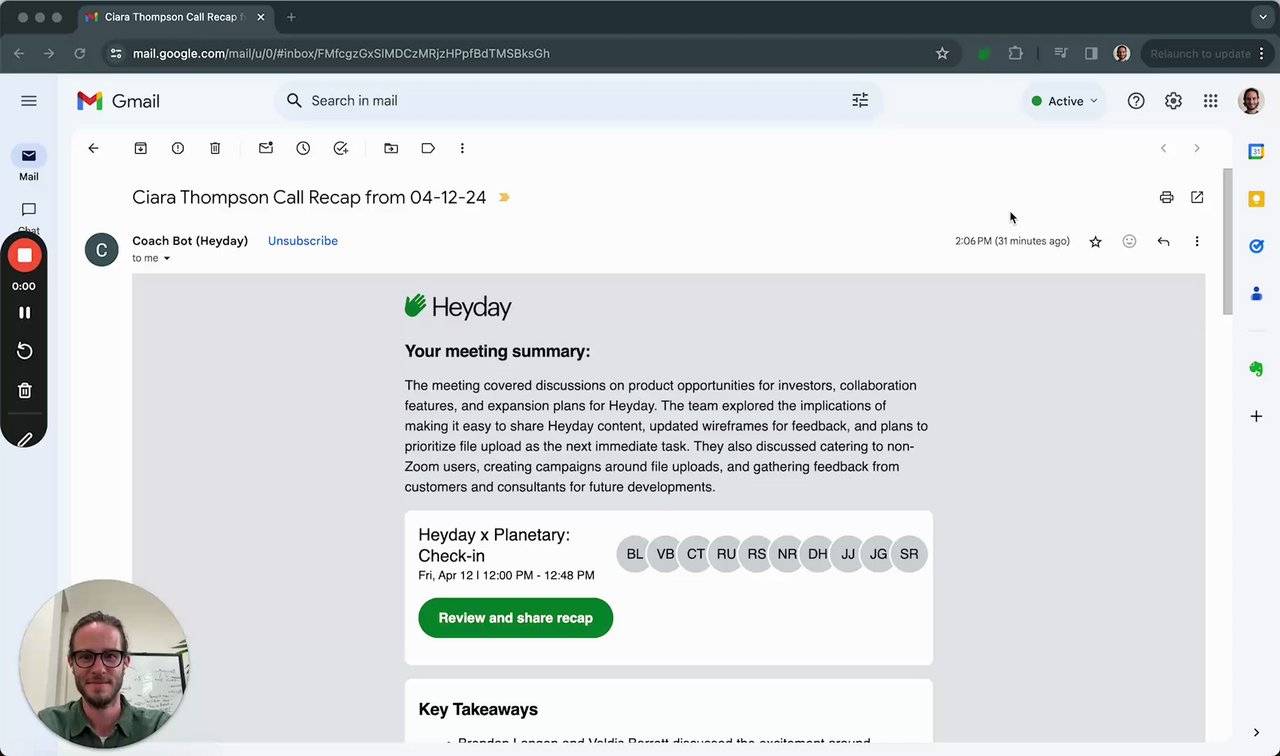Click Review and share recap button
This screenshot has width=1280, height=756.
point(515,618)
